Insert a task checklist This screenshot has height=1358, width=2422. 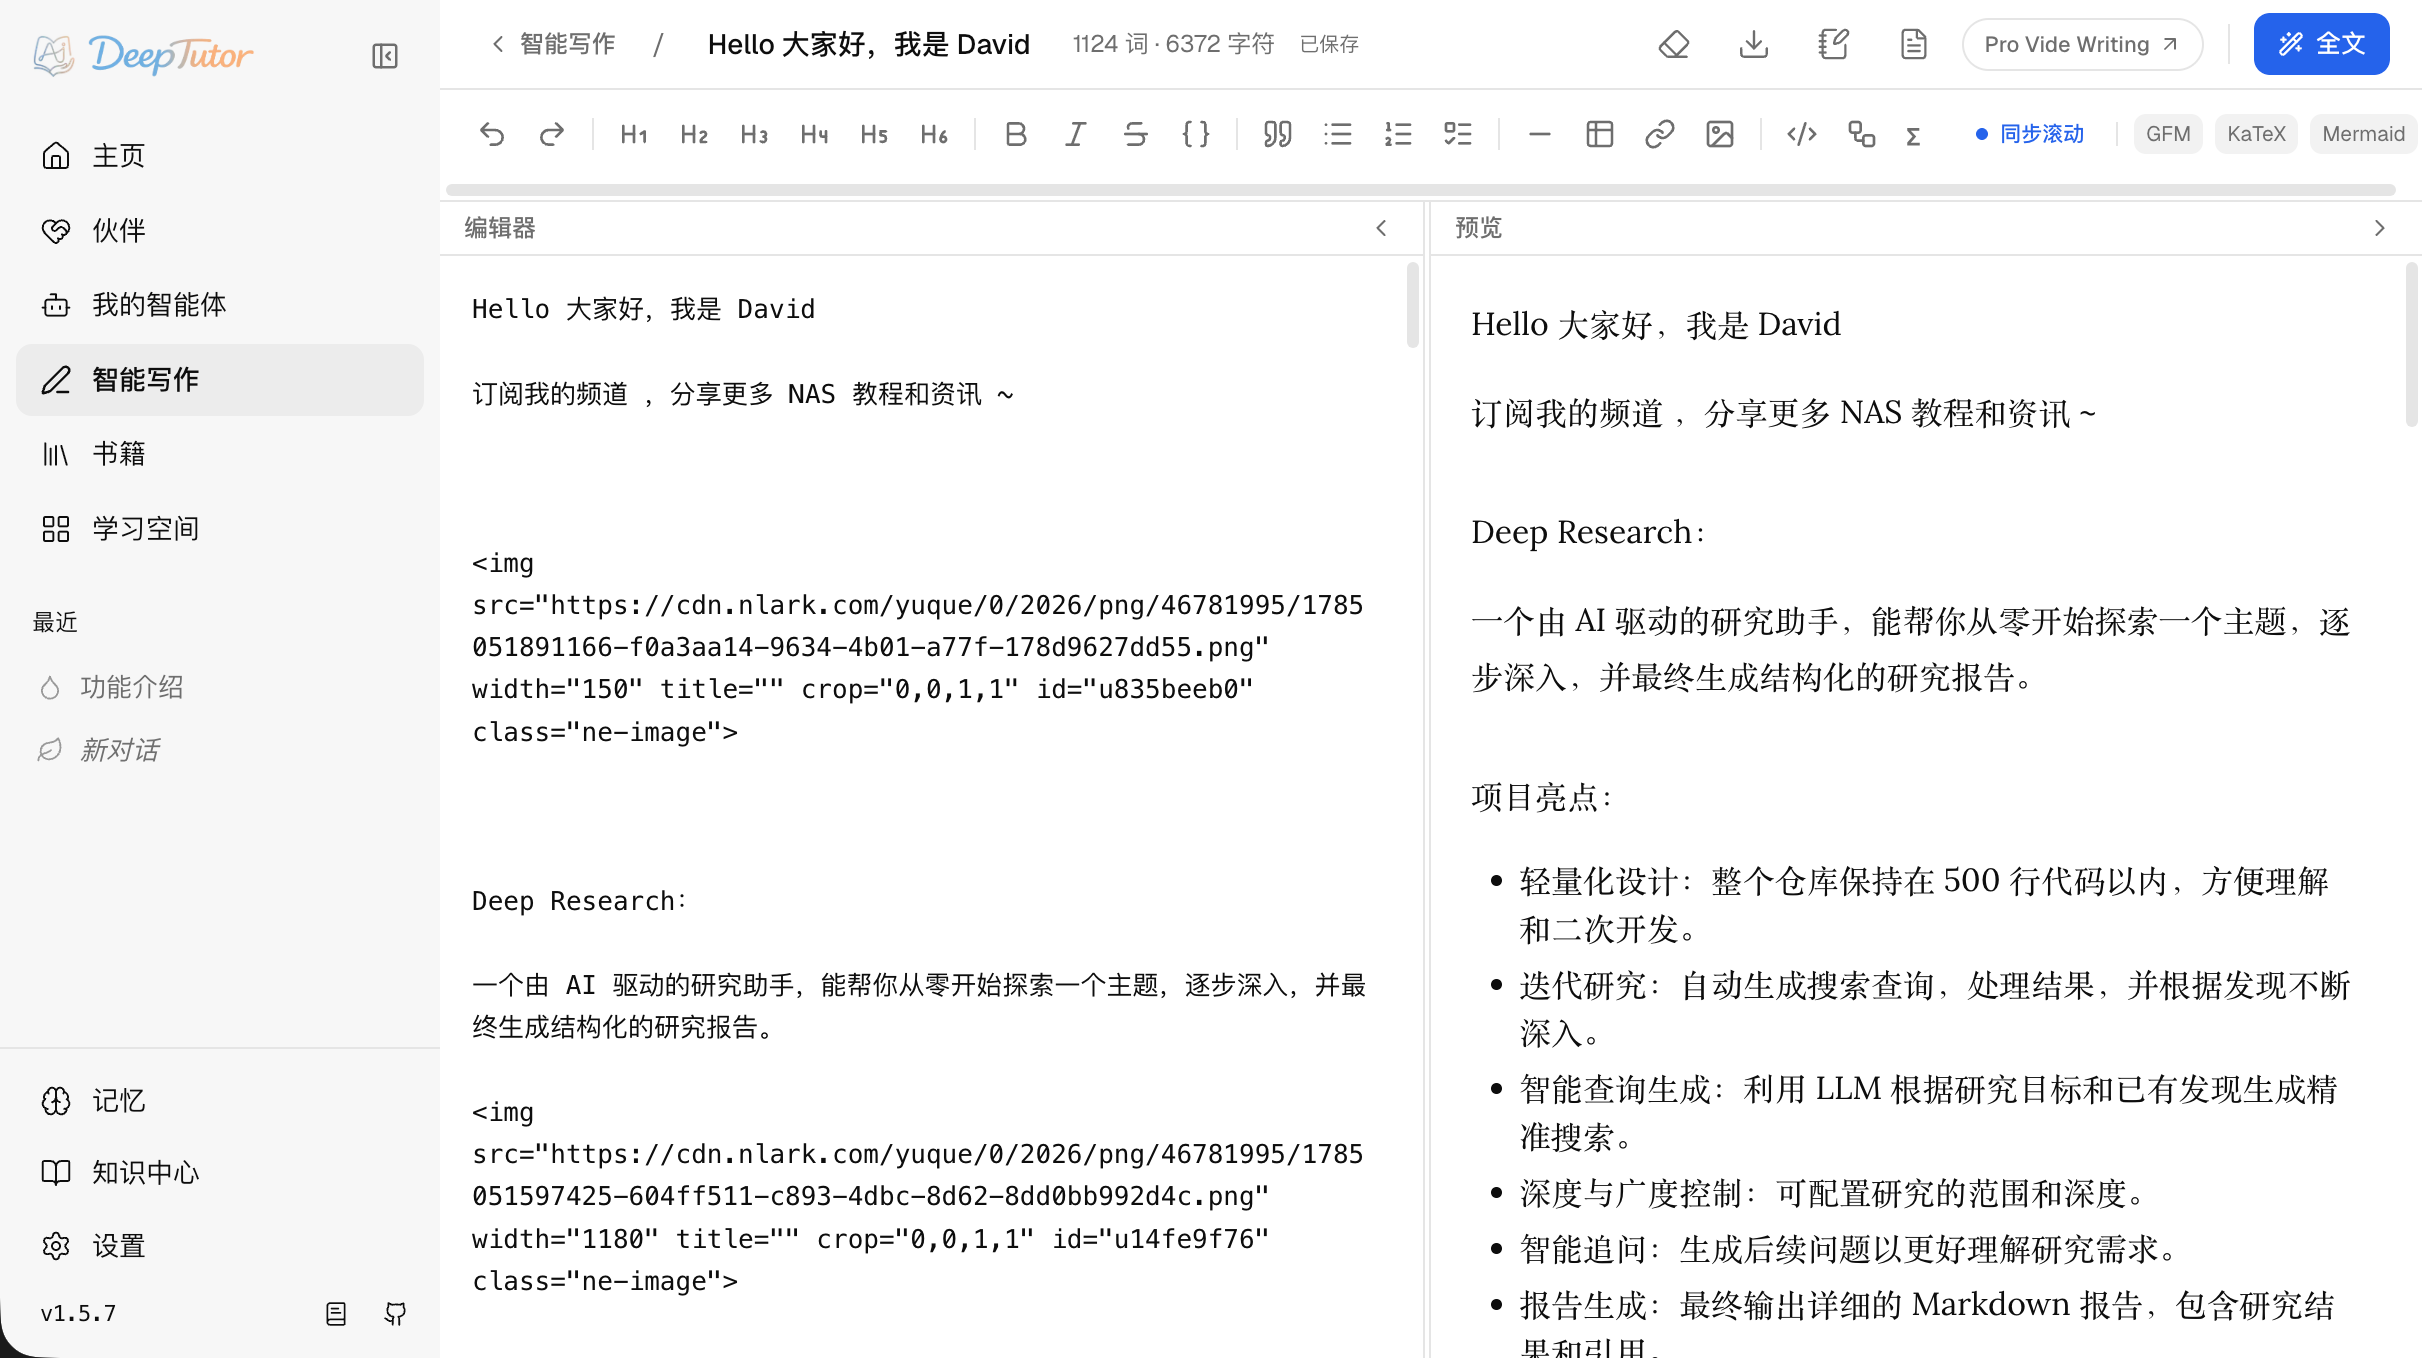[x=1458, y=134]
